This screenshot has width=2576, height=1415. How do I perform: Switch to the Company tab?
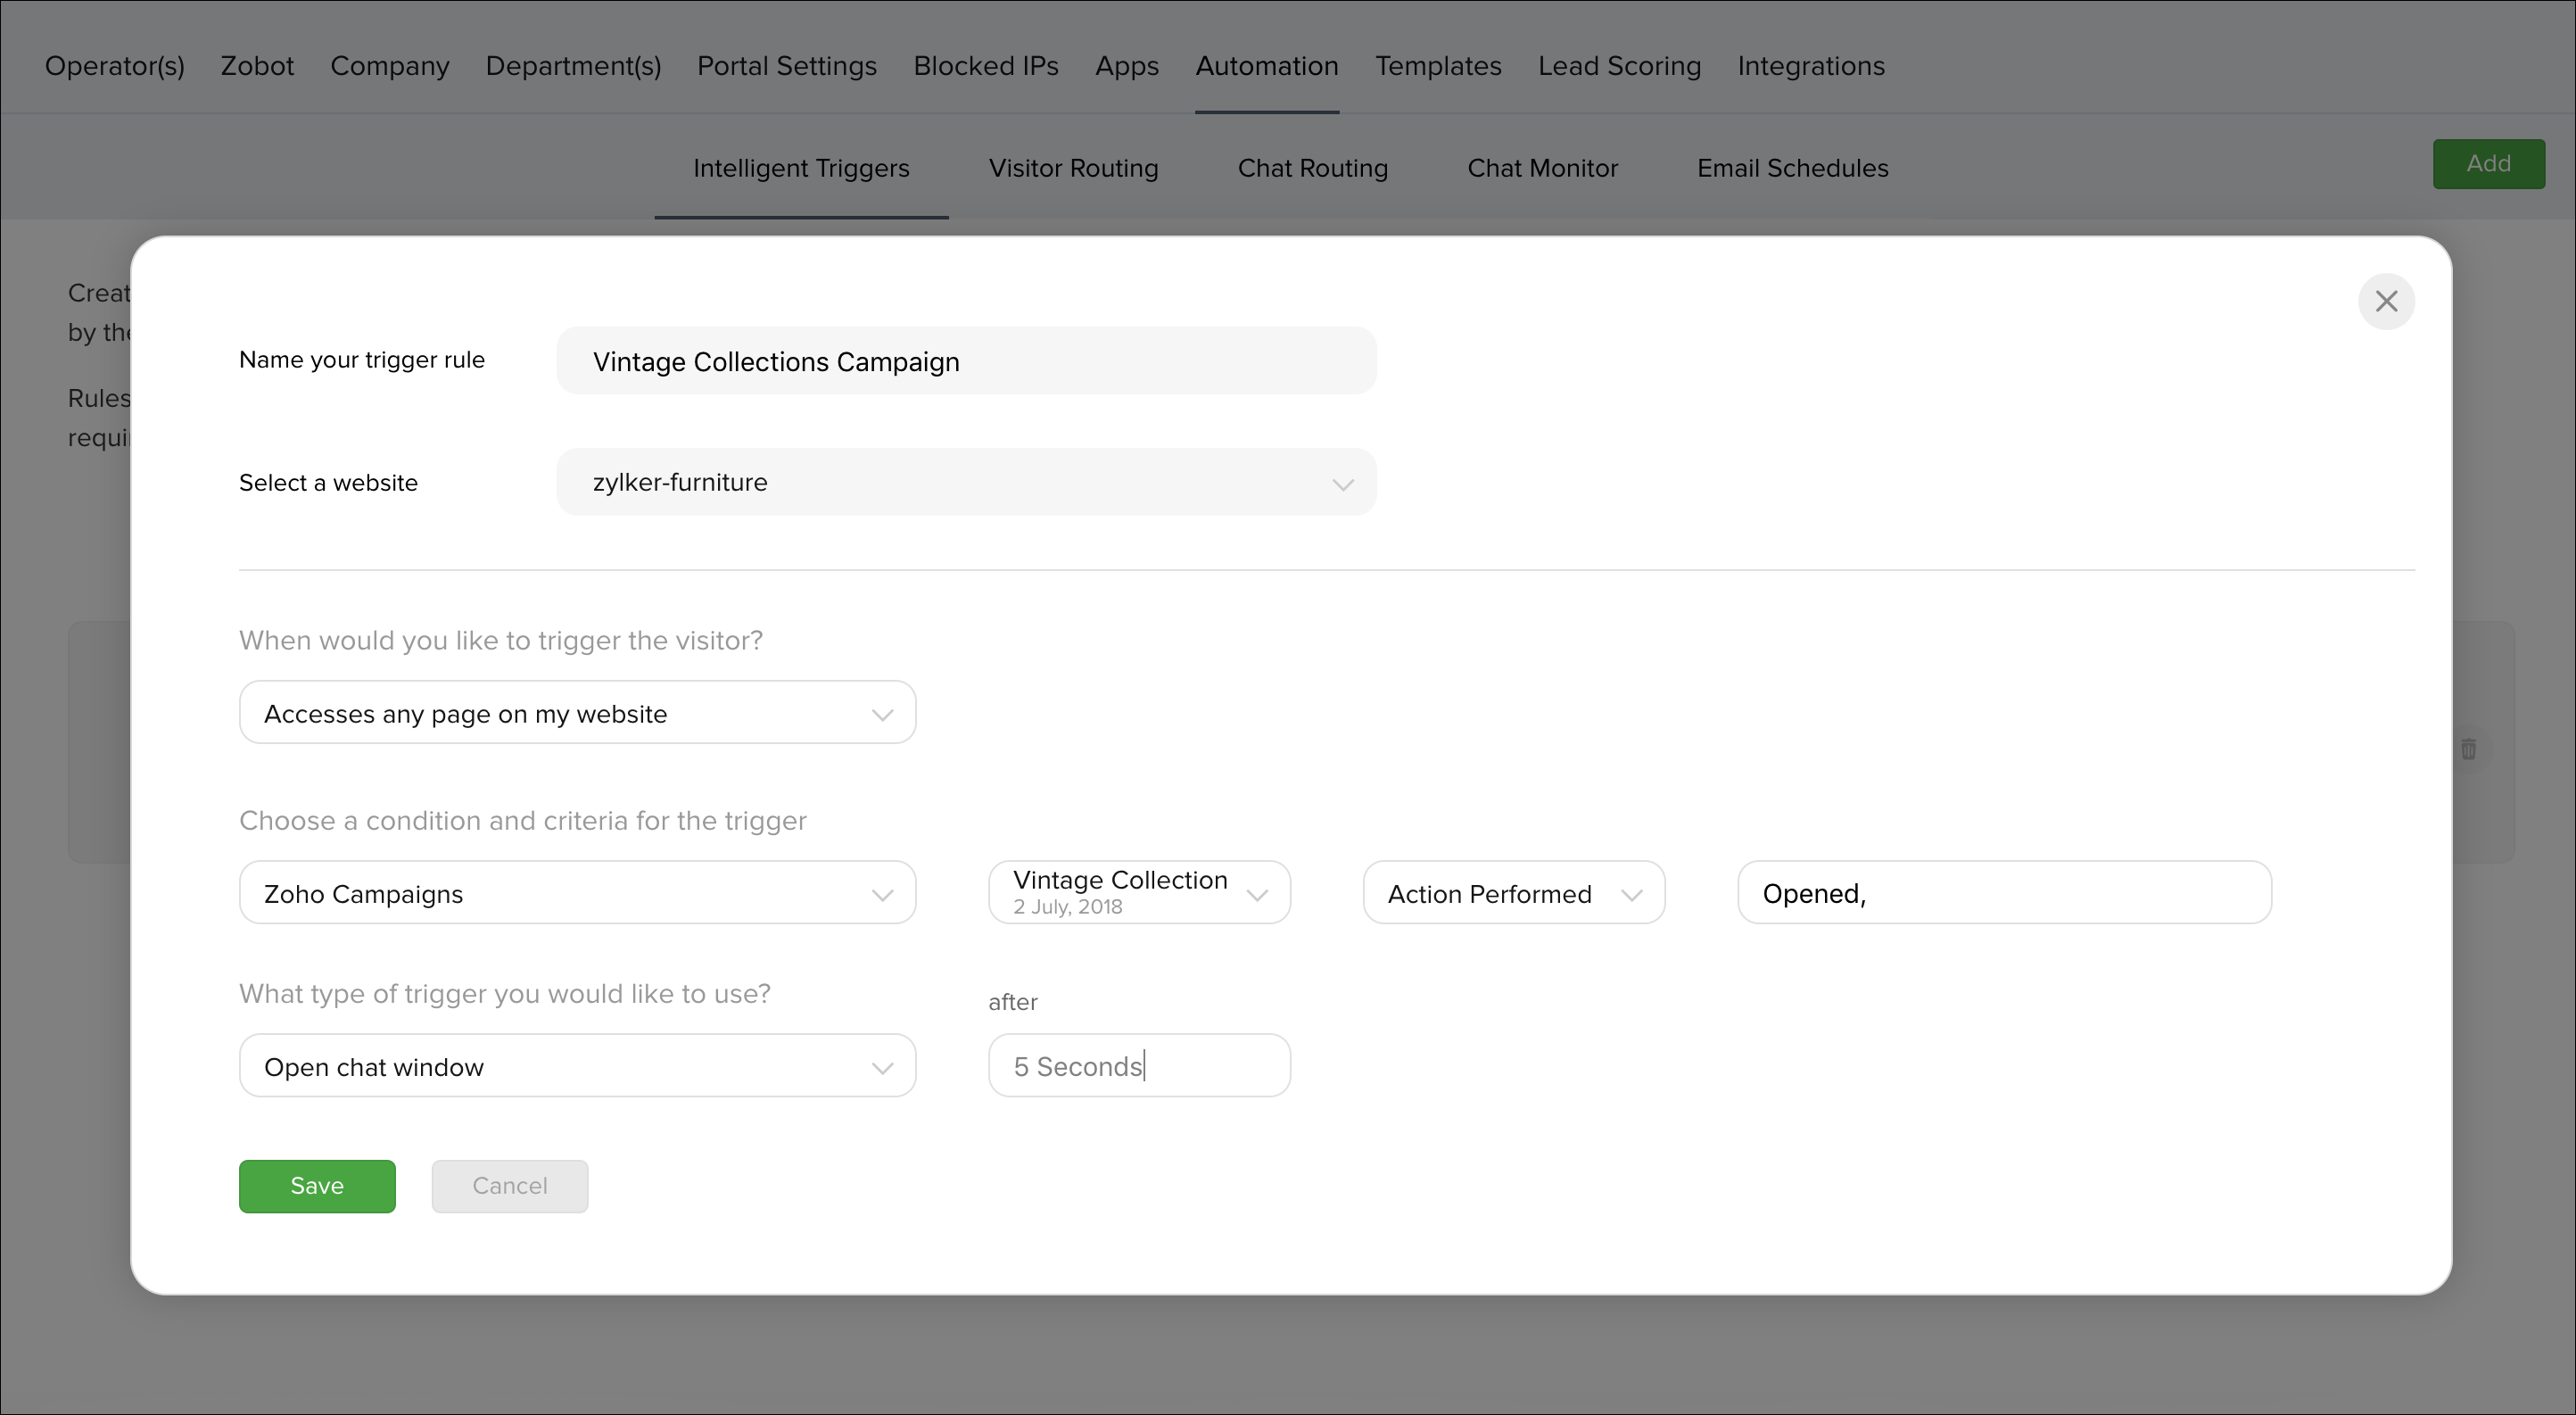(x=390, y=66)
